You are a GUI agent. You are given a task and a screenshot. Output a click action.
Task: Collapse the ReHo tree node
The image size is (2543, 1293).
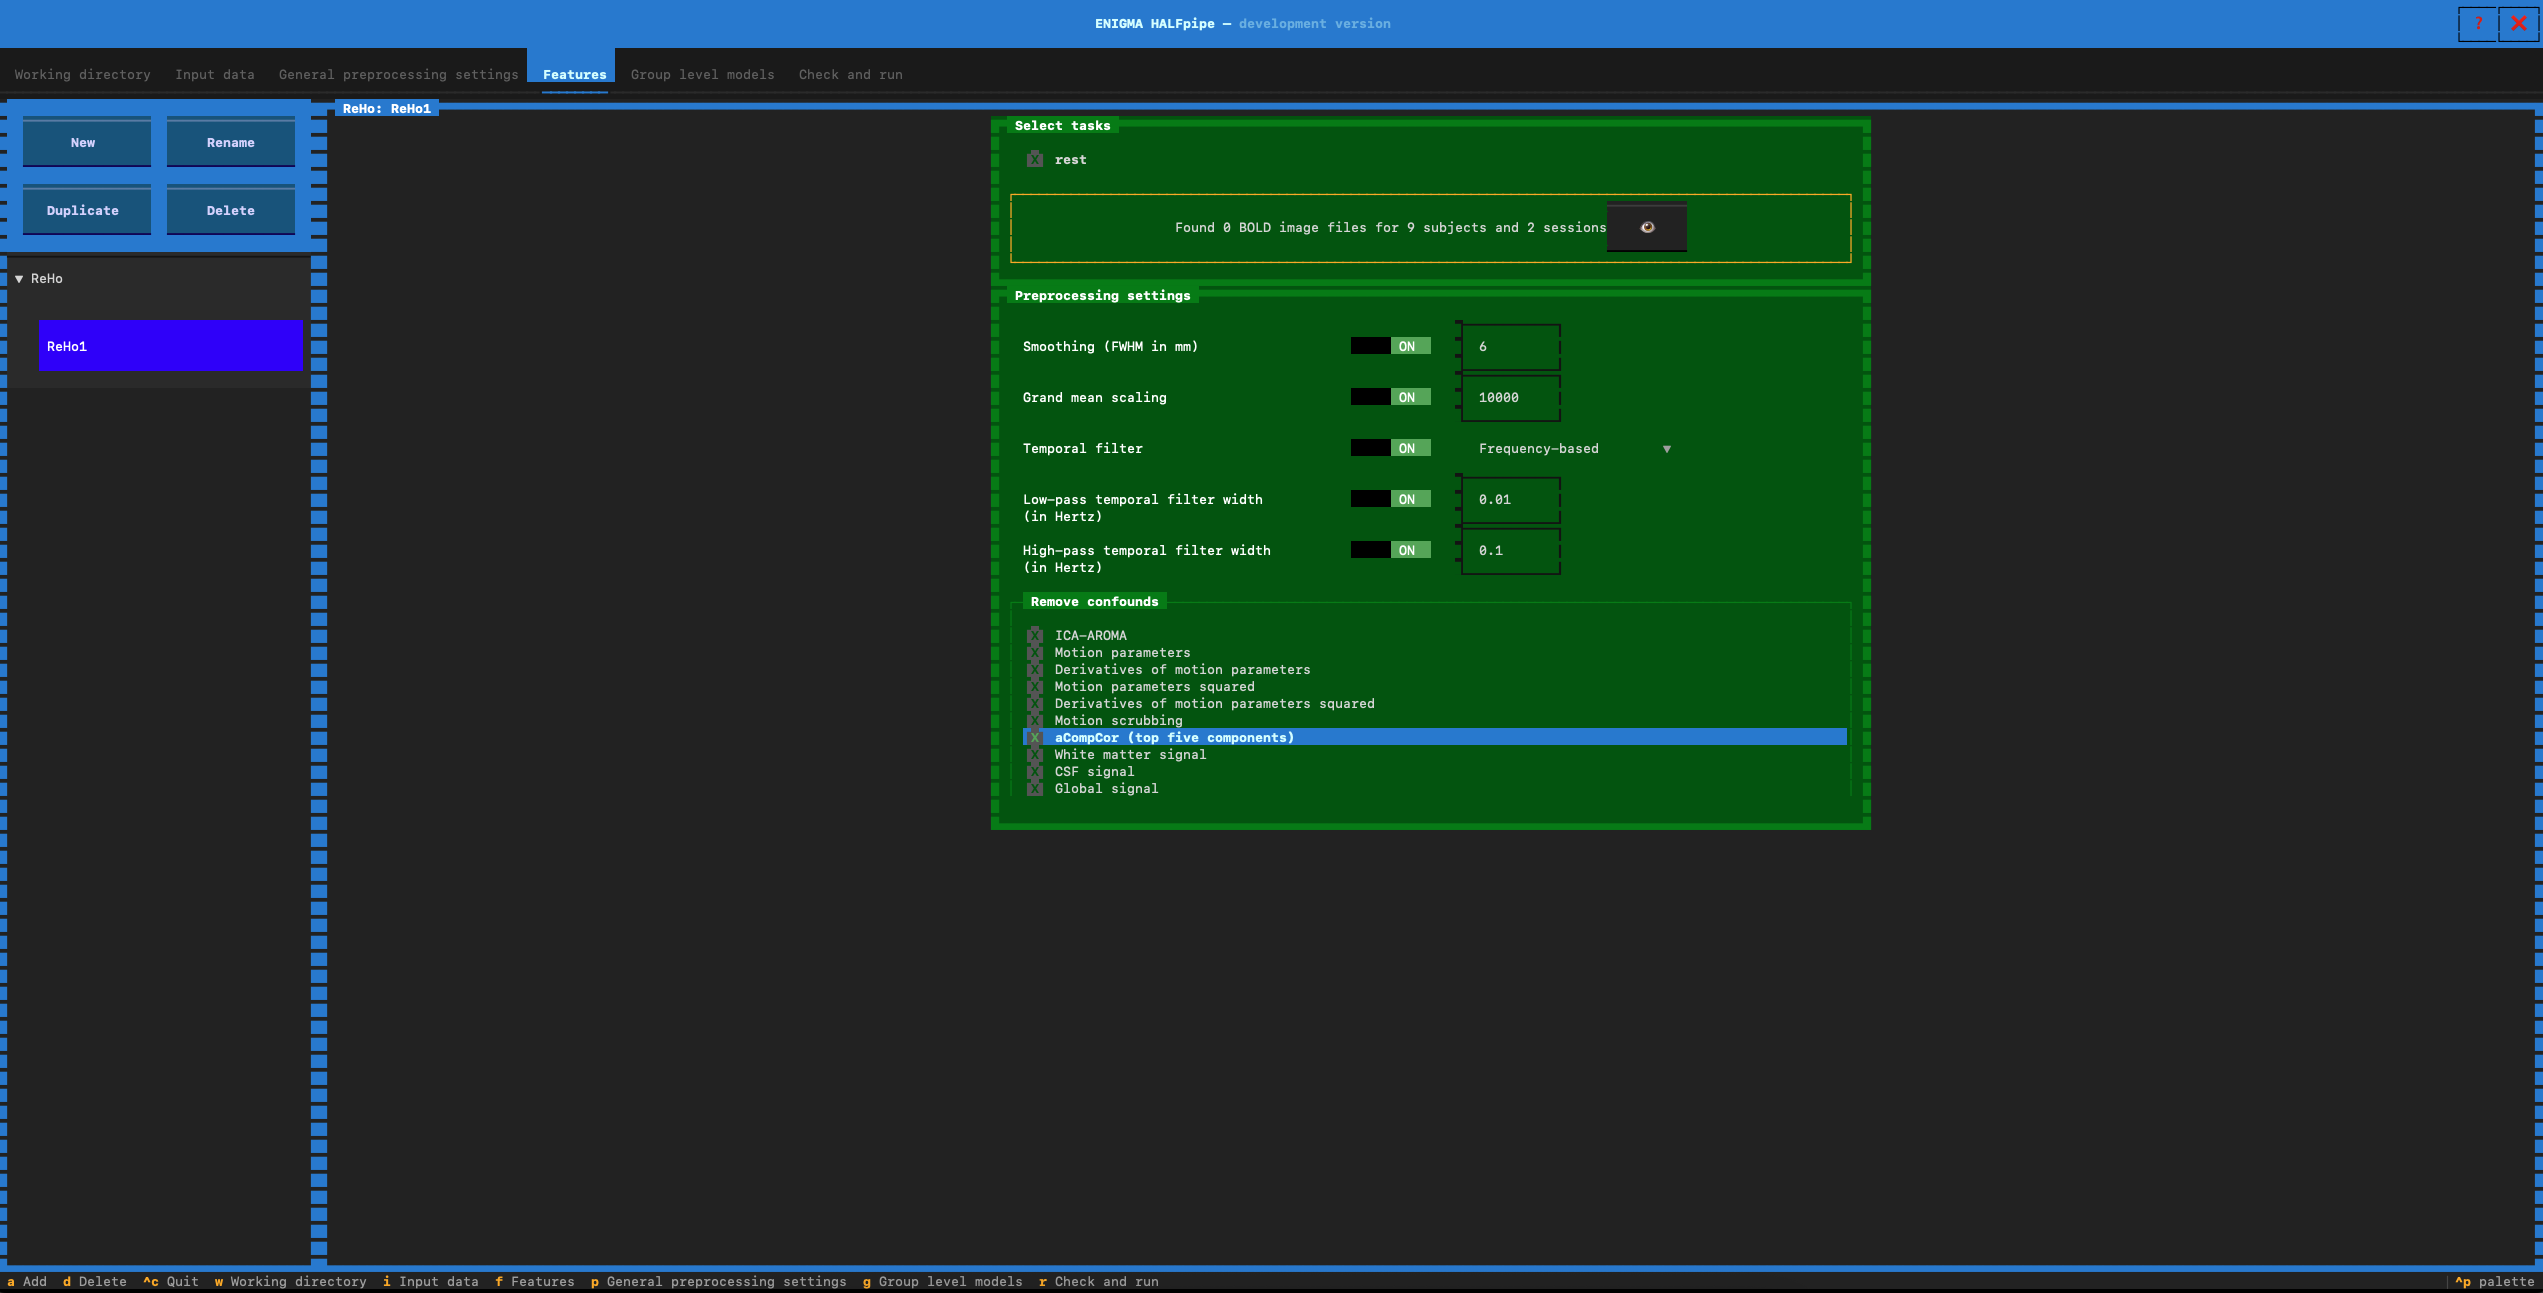click(x=19, y=278)
